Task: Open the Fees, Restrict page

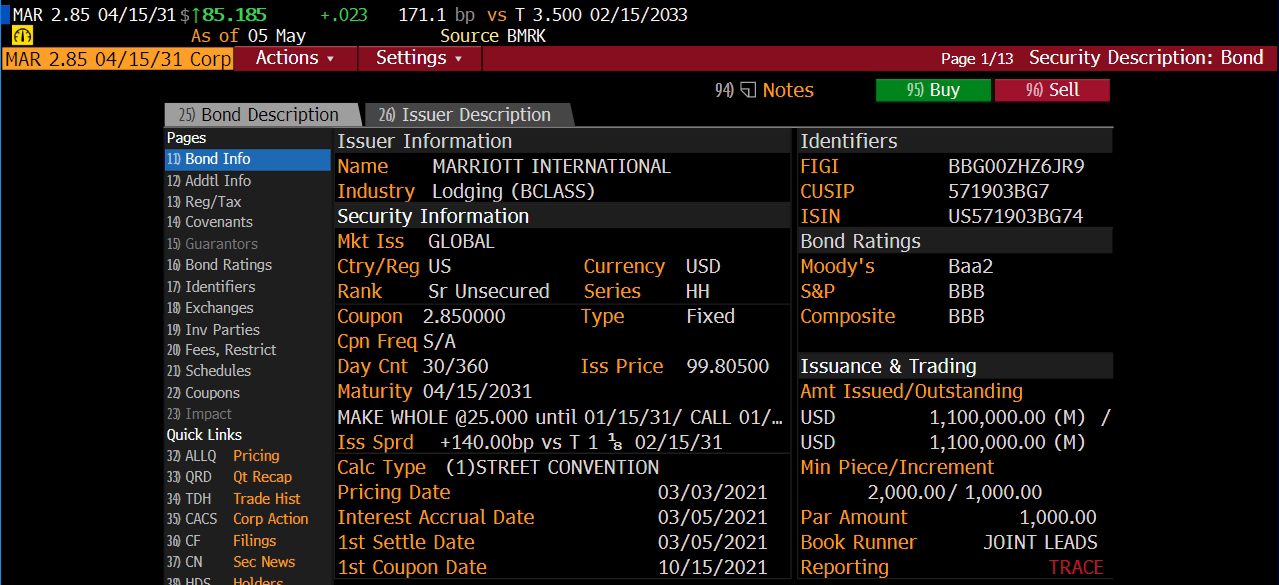Action: [x=221, y=350]
